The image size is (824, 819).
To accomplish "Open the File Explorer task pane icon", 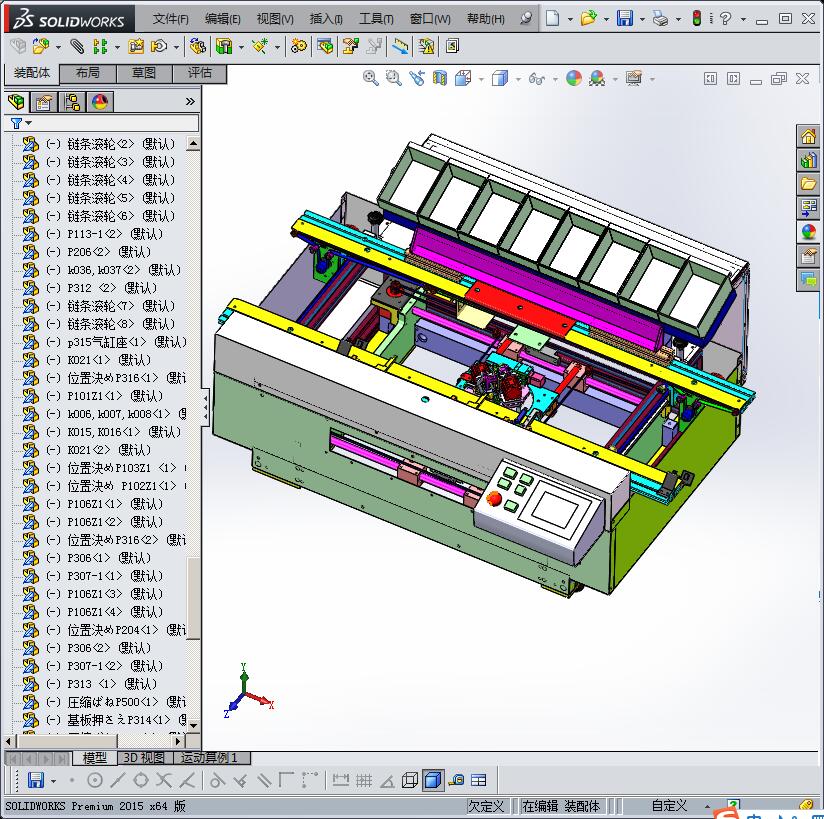I will point(808,183).
